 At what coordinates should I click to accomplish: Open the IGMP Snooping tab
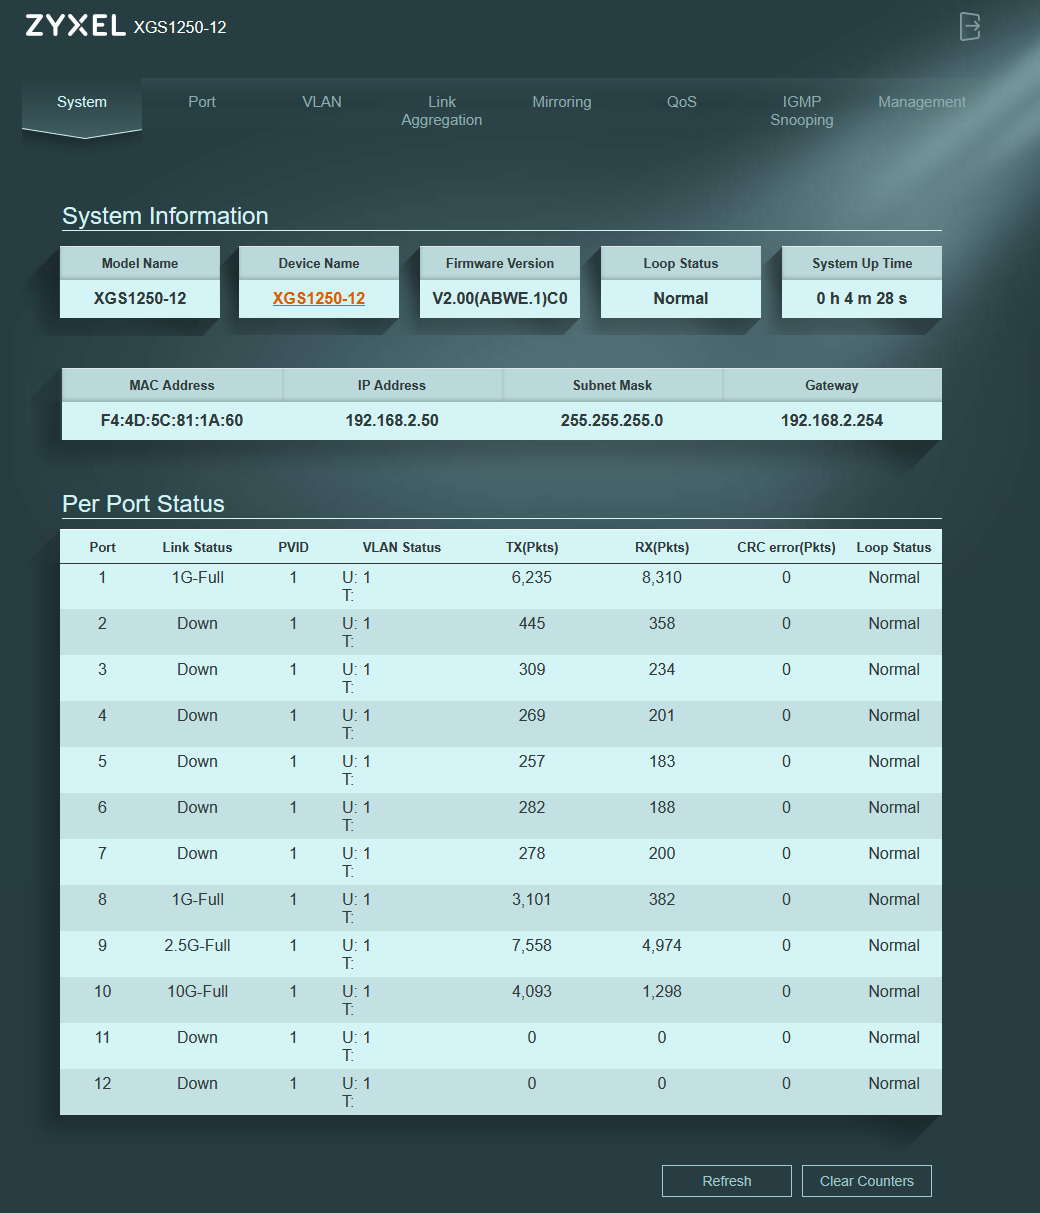[x=802, y=111]
